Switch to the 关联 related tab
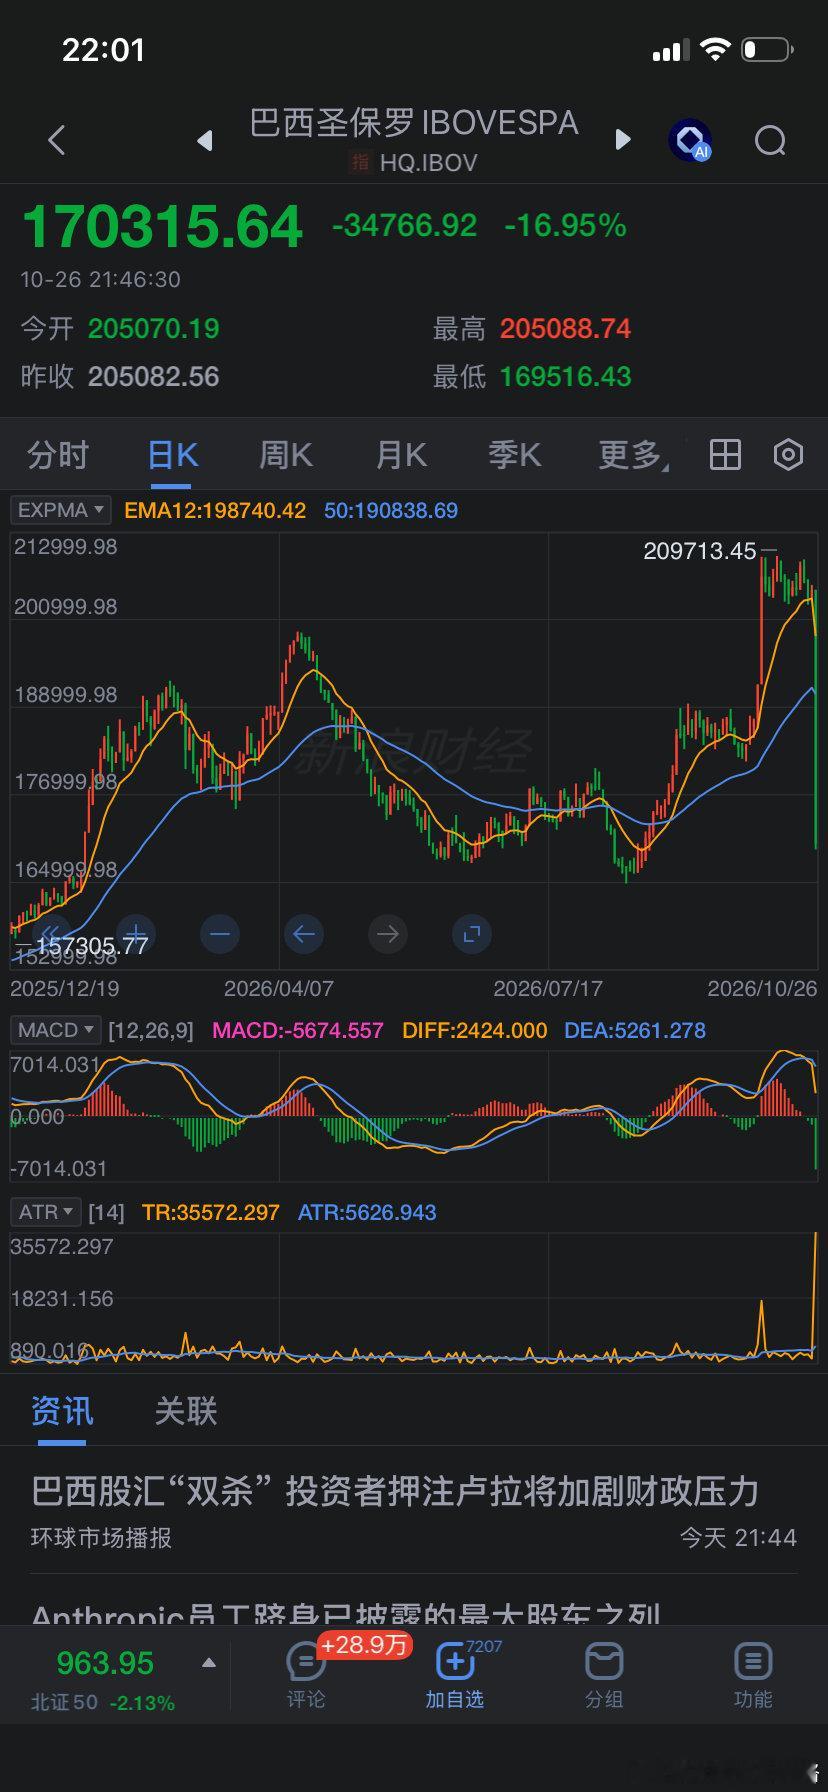The image size is (828, 1792). pos(186,1411)
